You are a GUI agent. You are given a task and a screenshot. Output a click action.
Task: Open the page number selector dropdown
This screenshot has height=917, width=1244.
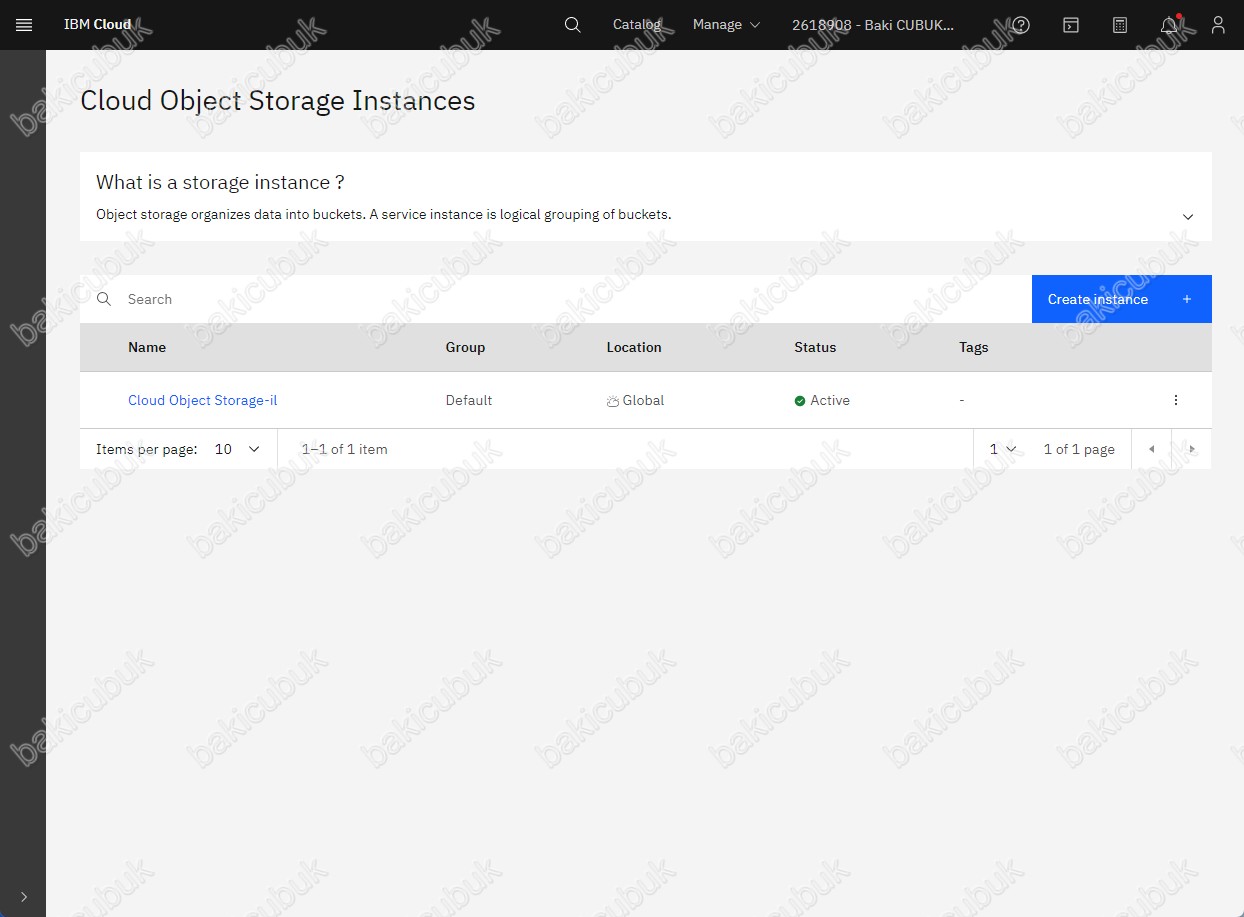[1003, 449]
